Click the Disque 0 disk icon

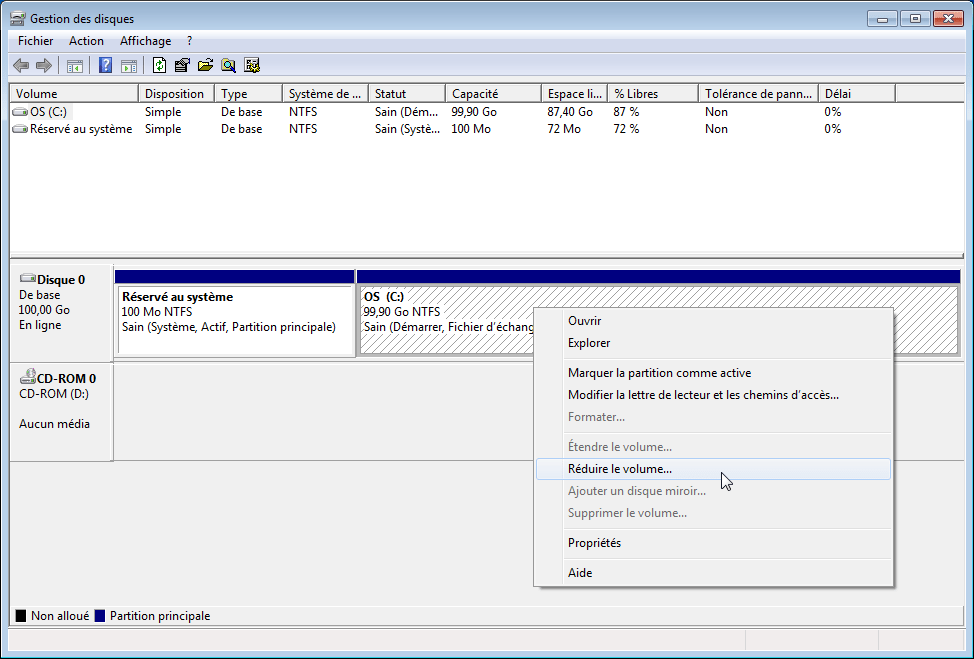pos(27,278)
